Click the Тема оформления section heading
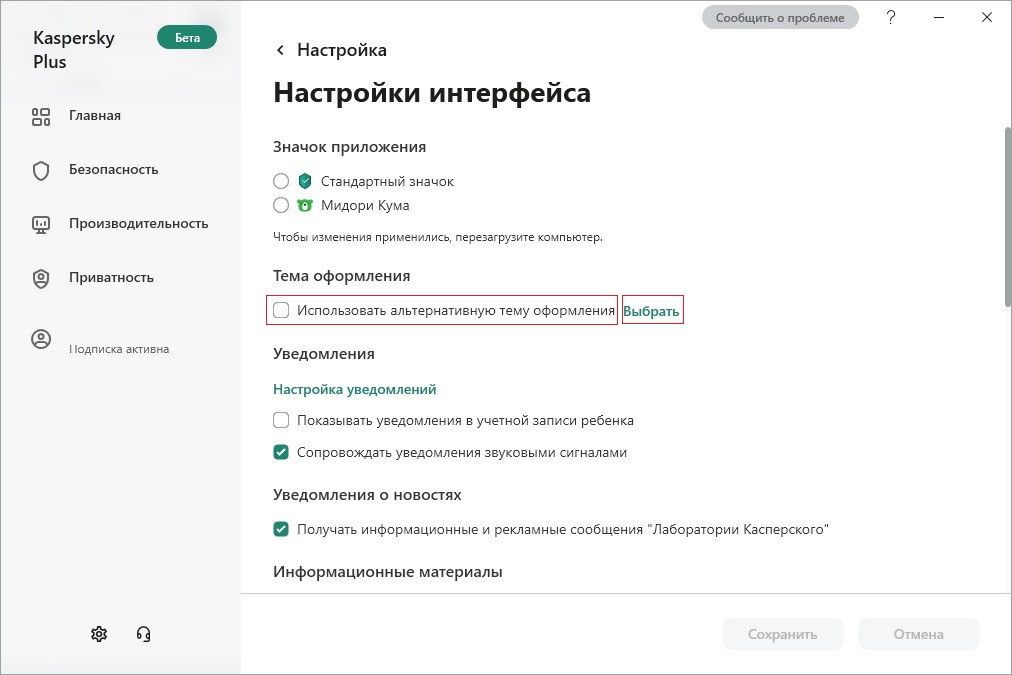Image resolution: width=1012 pixels, height=675 pixels. [341, 276]
